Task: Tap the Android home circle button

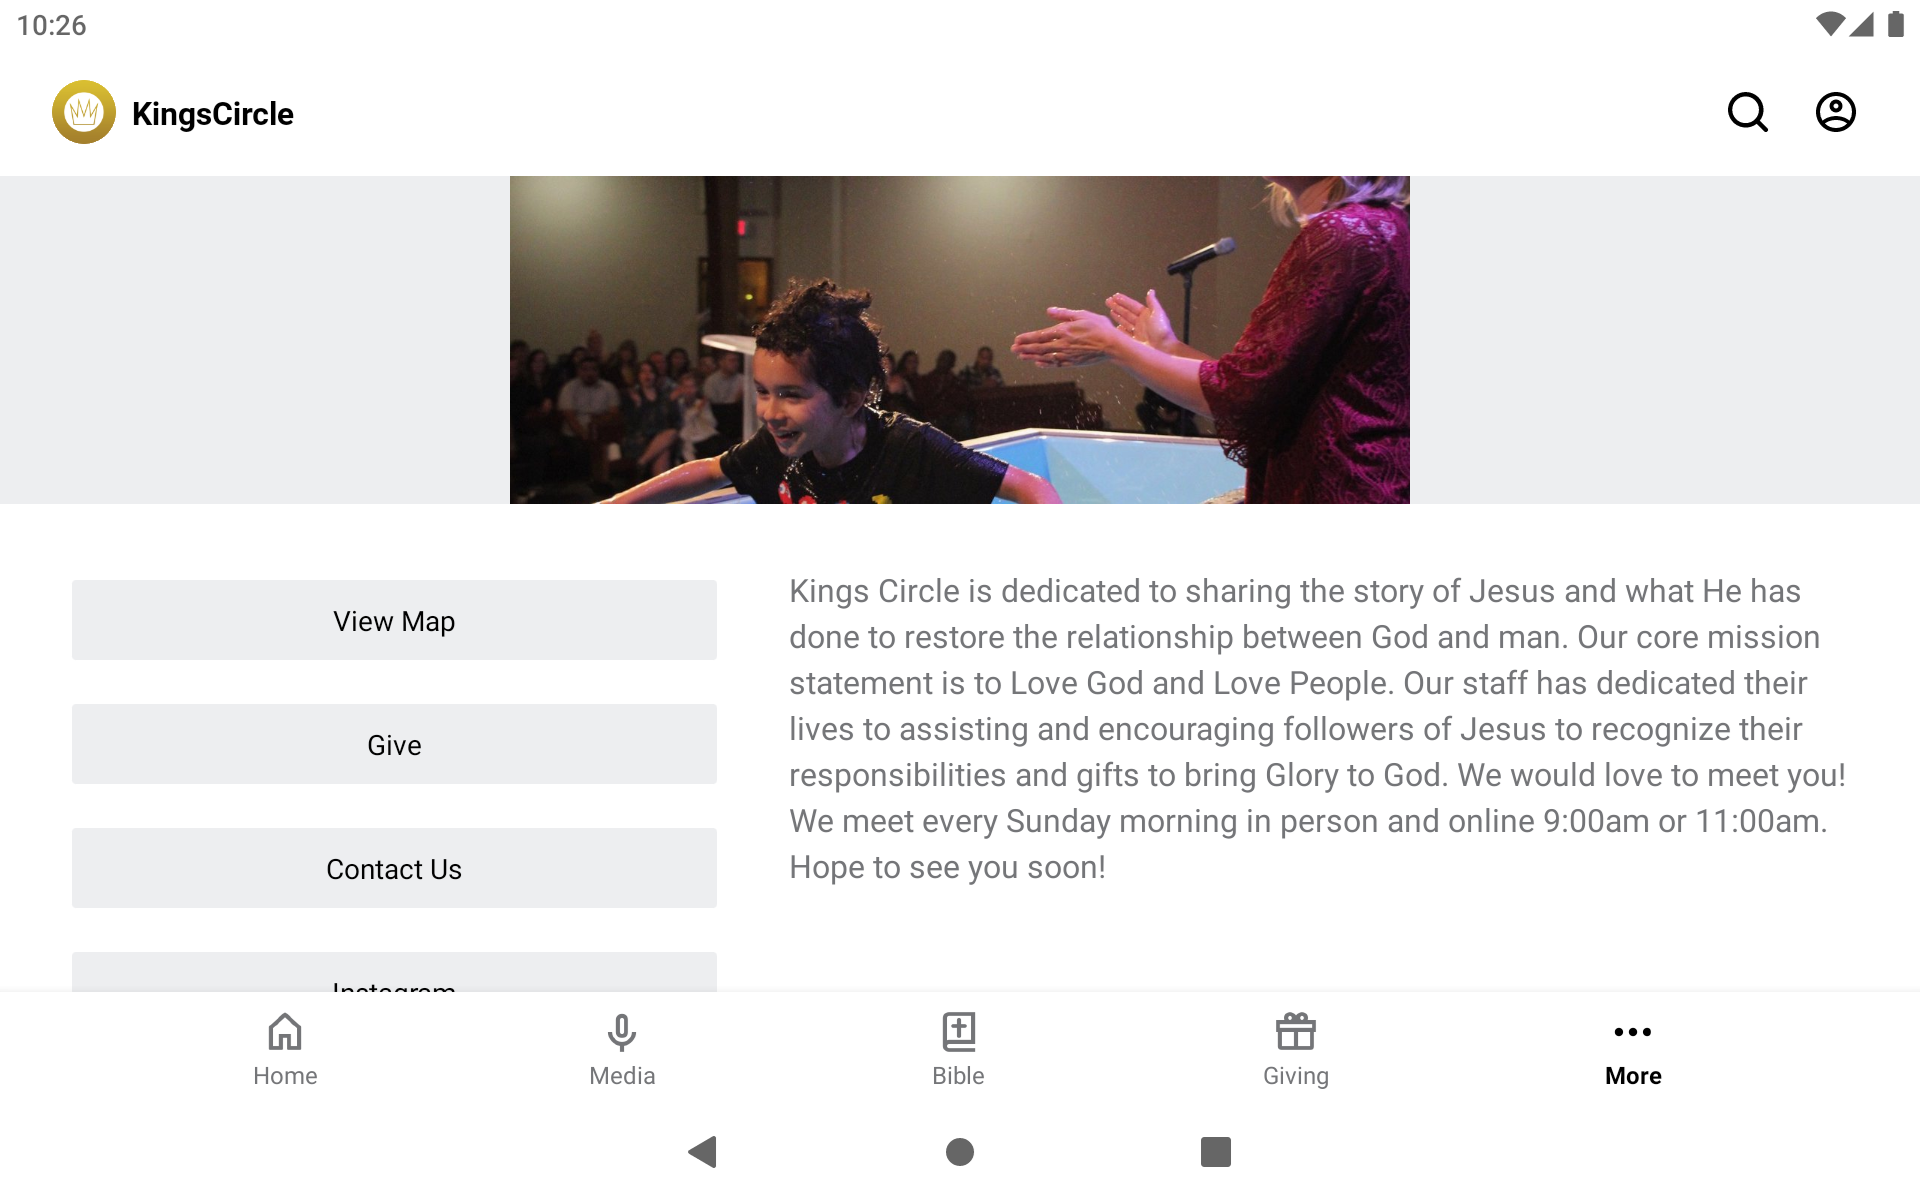Action: [x=960, y=1152]
